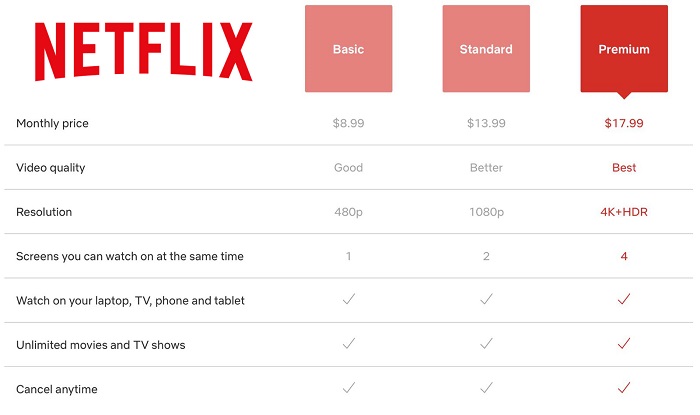Click Basic checkmark for Unlimited movies and TV shows
The height and width of the screenshot is (415, 700).
click(x=348, y=344)
